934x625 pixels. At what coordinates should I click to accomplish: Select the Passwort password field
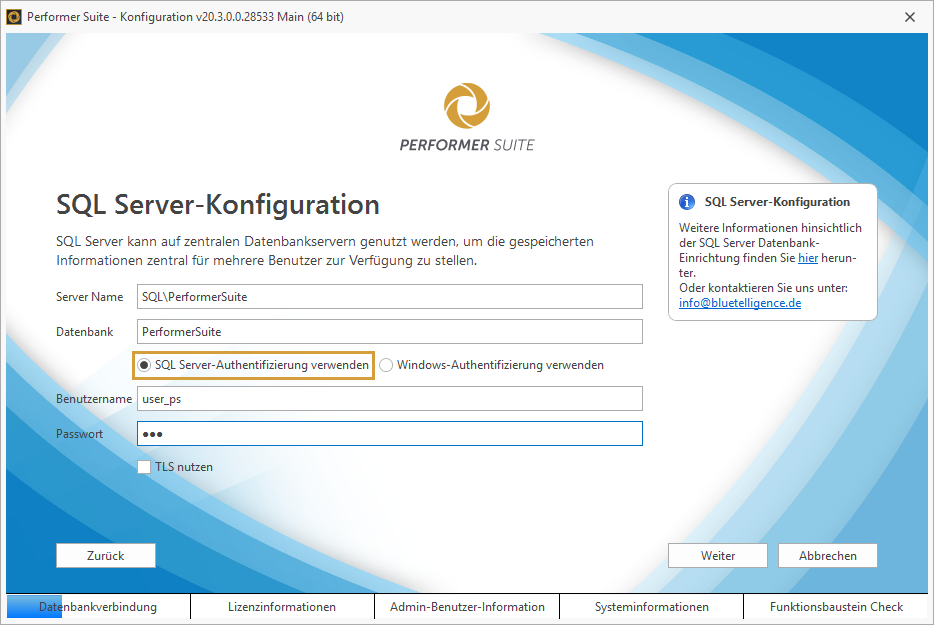pyautogui.click(x=390, y=433)
